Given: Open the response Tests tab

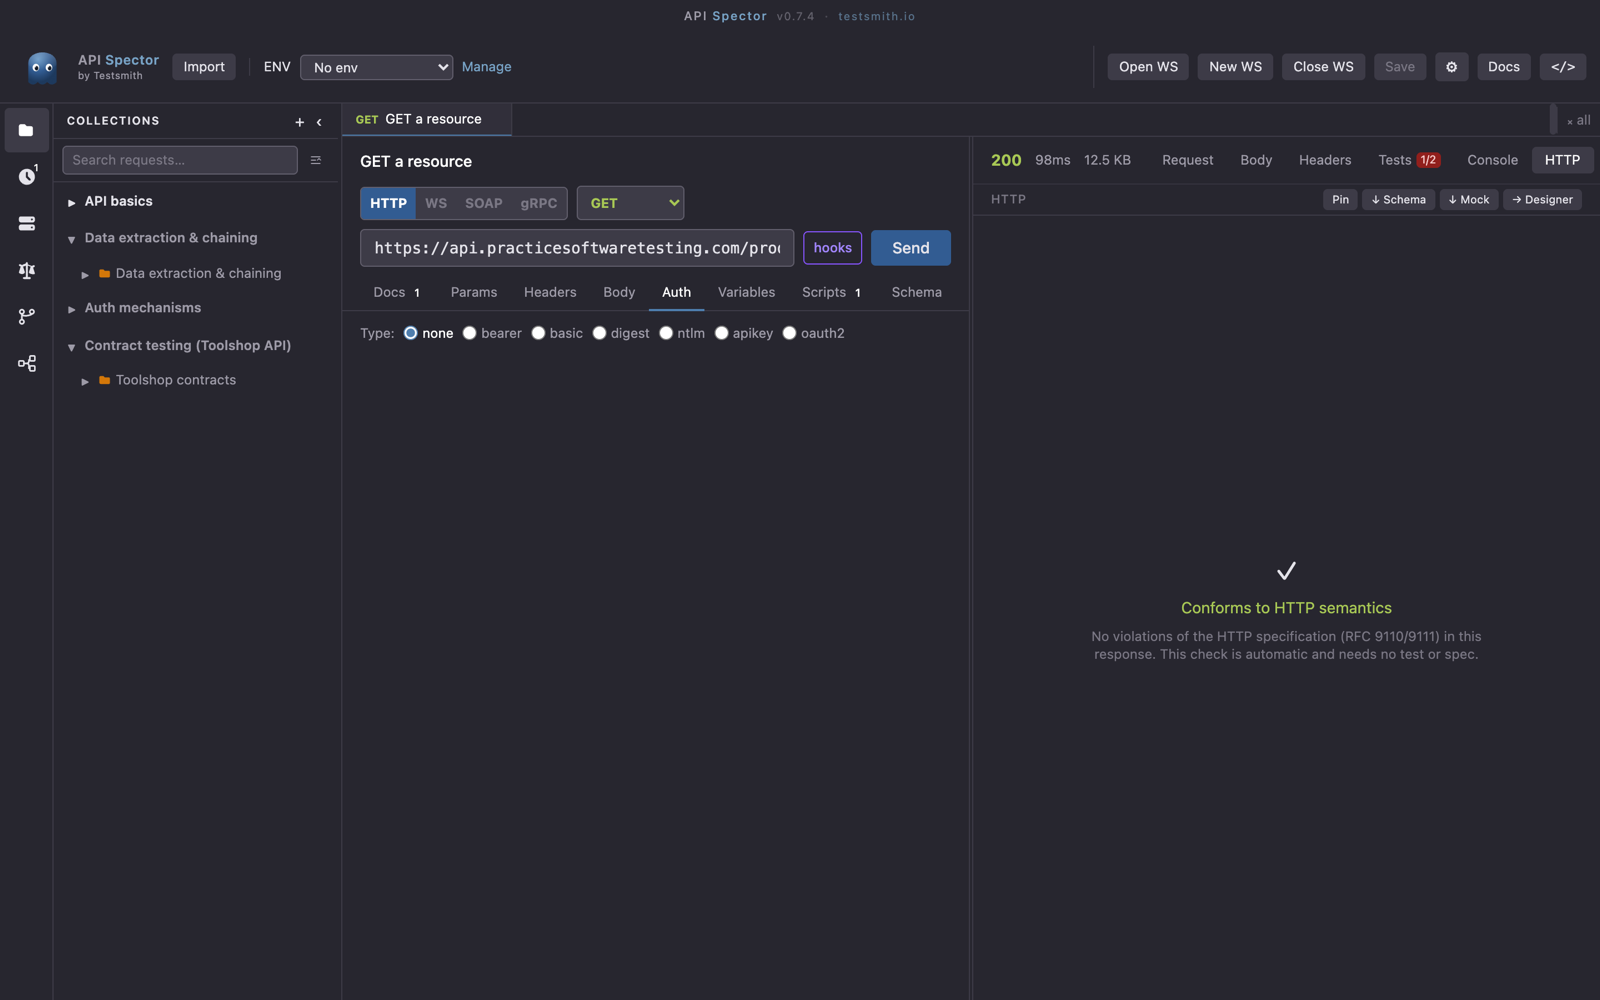Looking at the screenshot, I should tap(1408, 160).
